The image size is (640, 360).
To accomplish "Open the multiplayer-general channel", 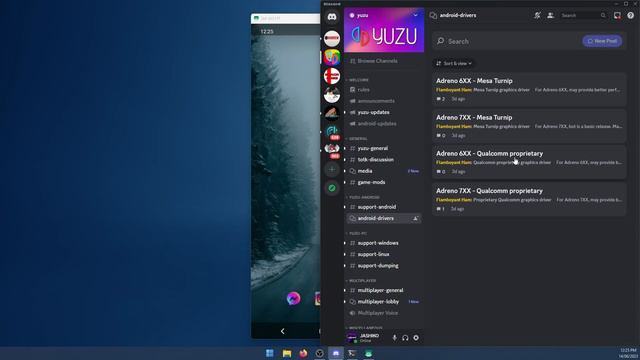I will [384, 290].
